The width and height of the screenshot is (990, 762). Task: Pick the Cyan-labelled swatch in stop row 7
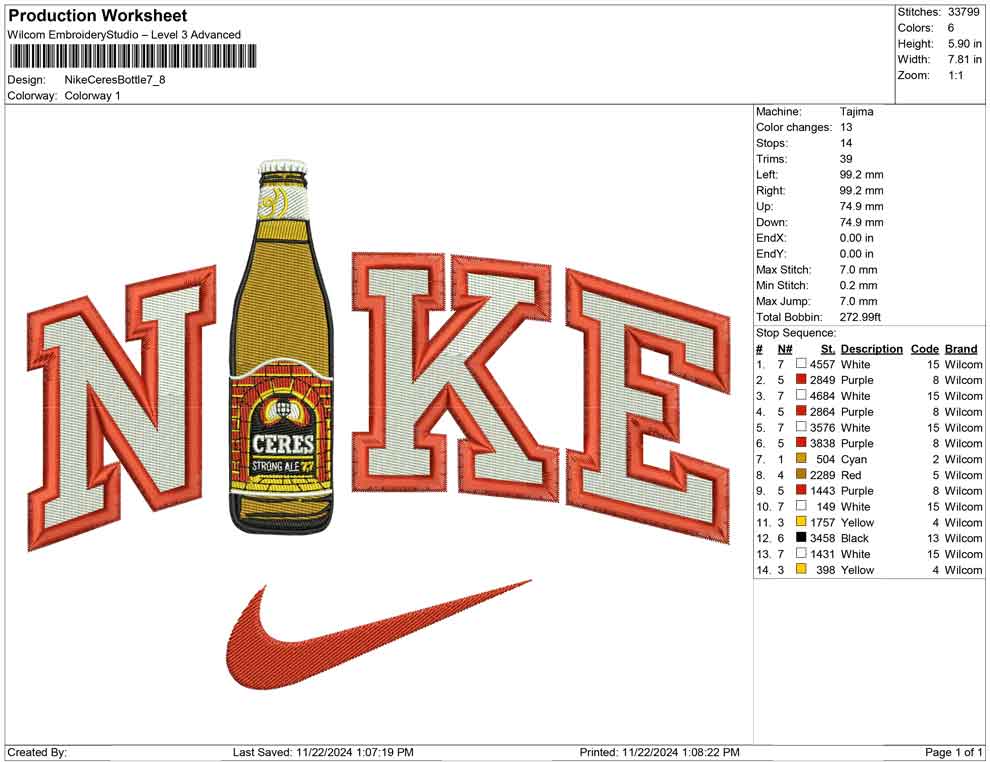tap(801, 458)
